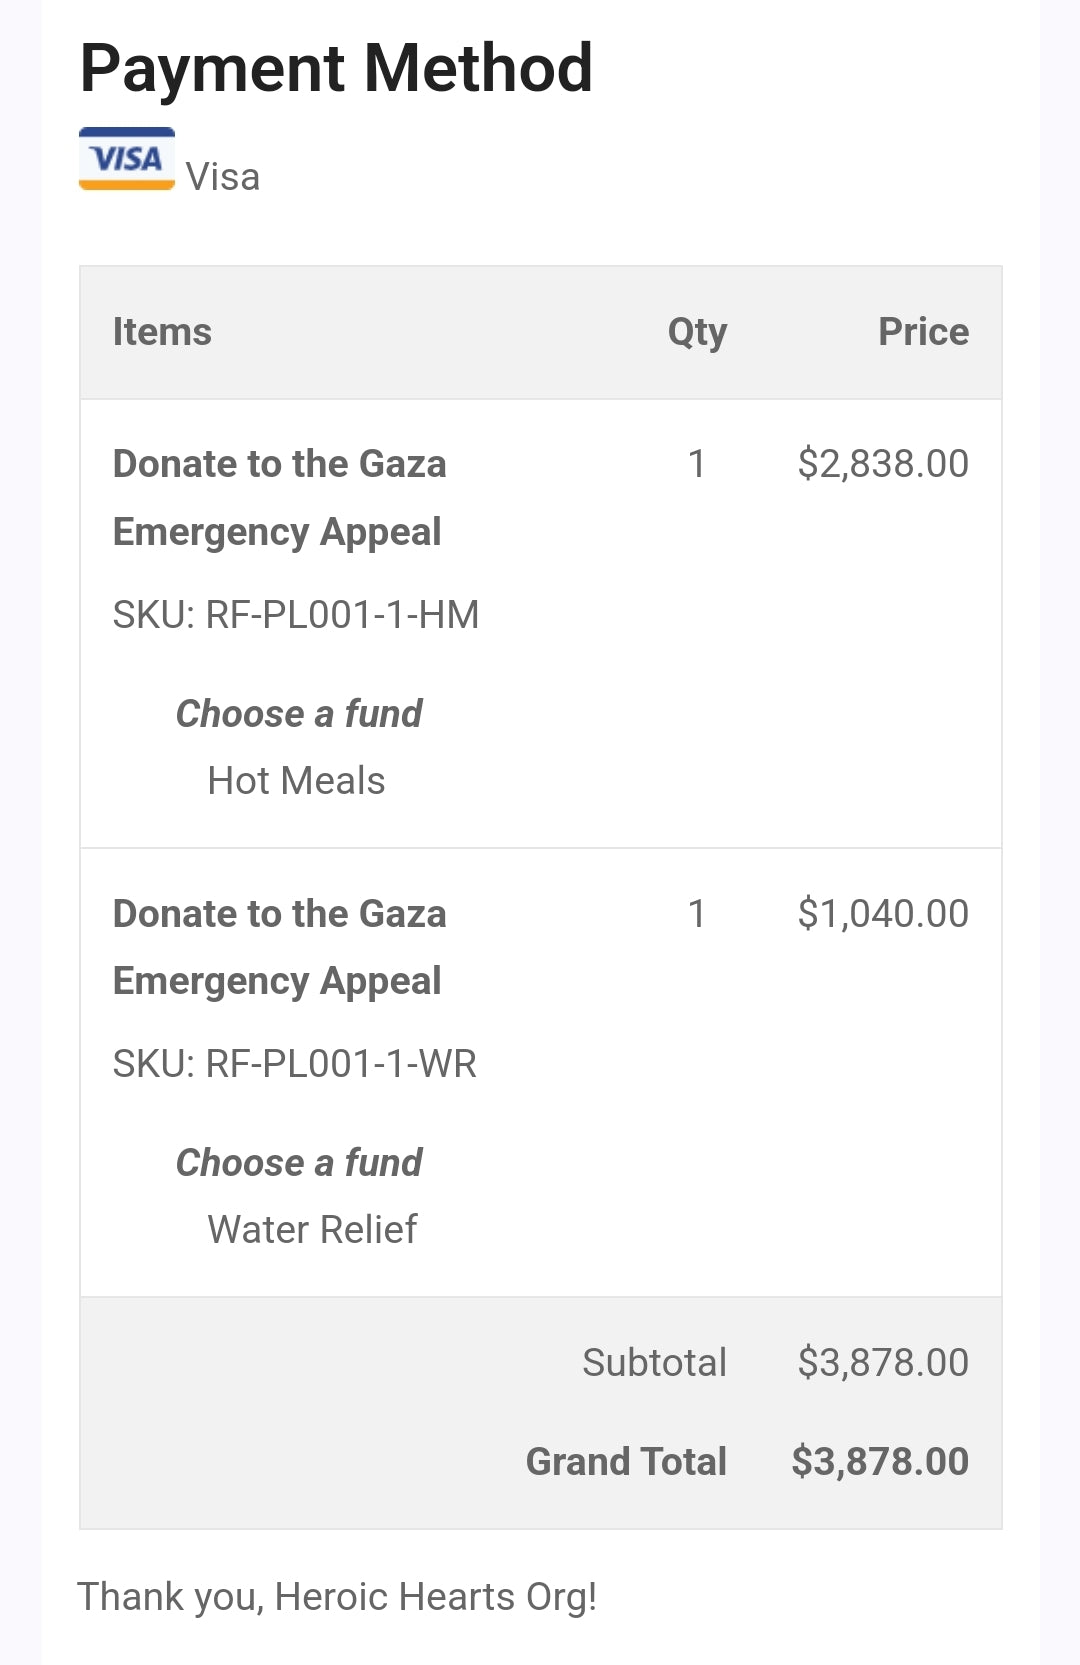Select the SKU RF-PL001-1-HM text
The height and width of the screenshot is (1665, 1080).
point(296,614)
